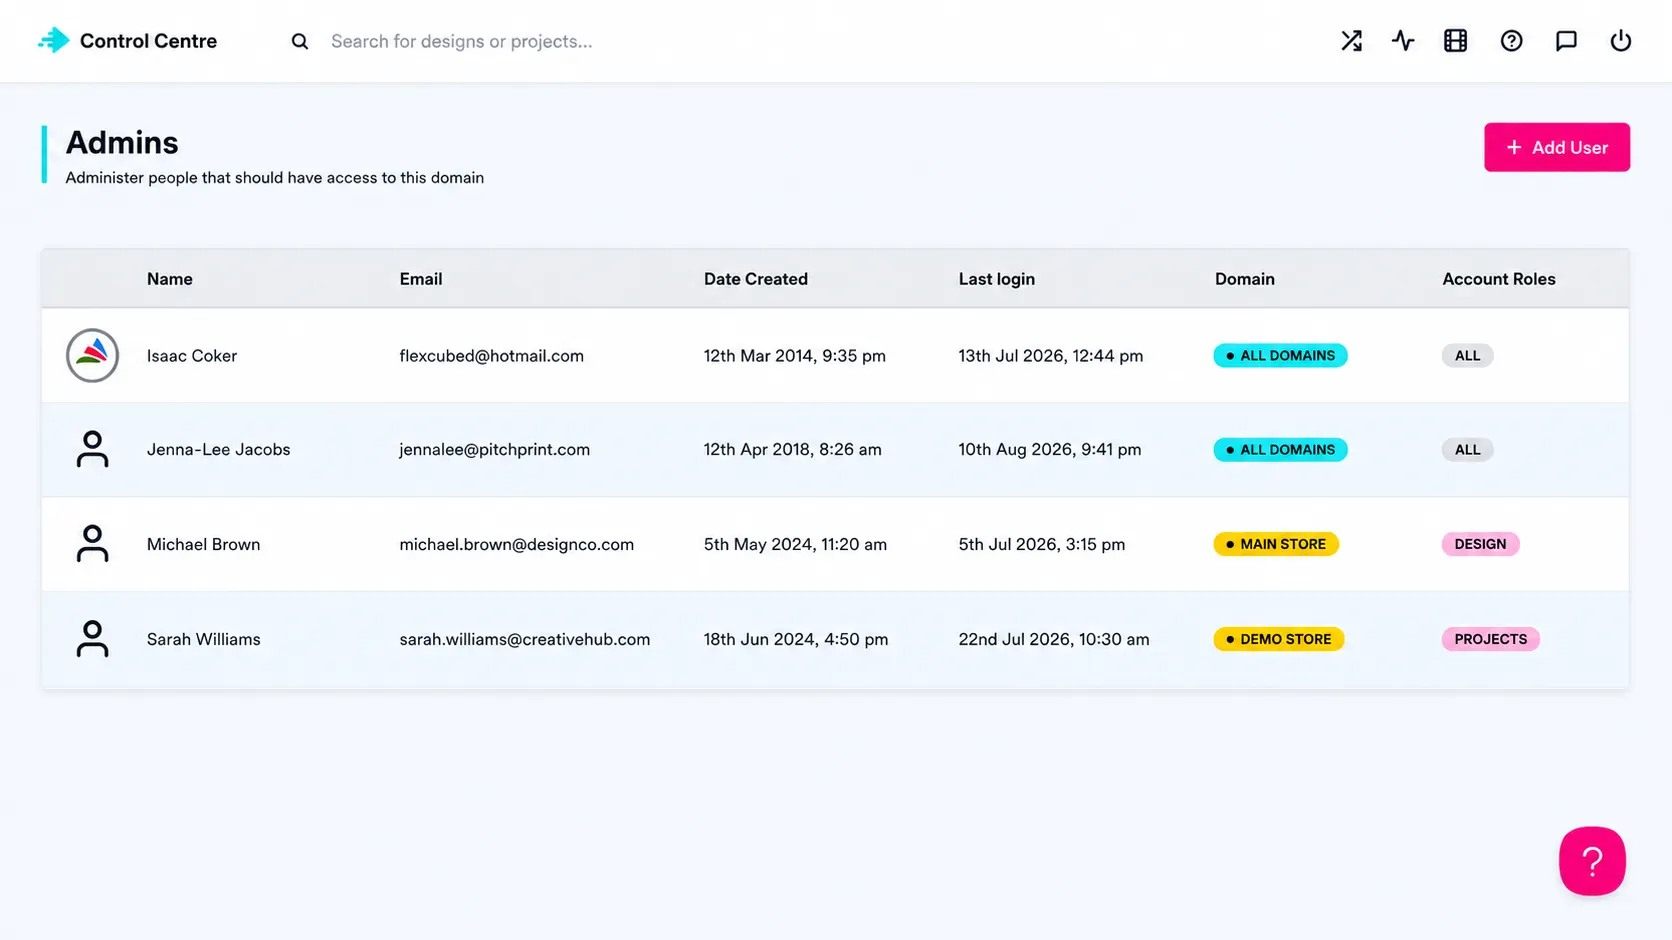
Task: Open the shuffle arrows icon in header
Action: [1351, 41]
